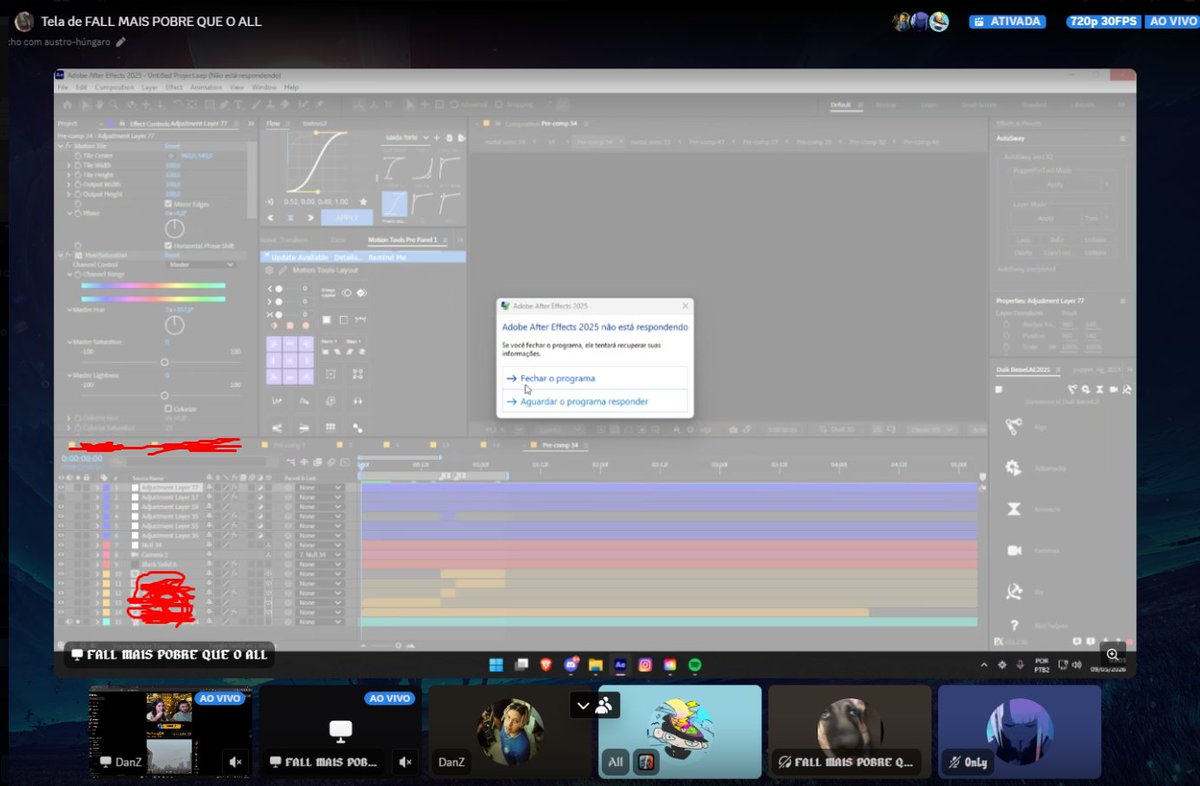The image size is (1200, 786).
Task: Select the Adjustment Layer 57 row
Action: (169, 496)
